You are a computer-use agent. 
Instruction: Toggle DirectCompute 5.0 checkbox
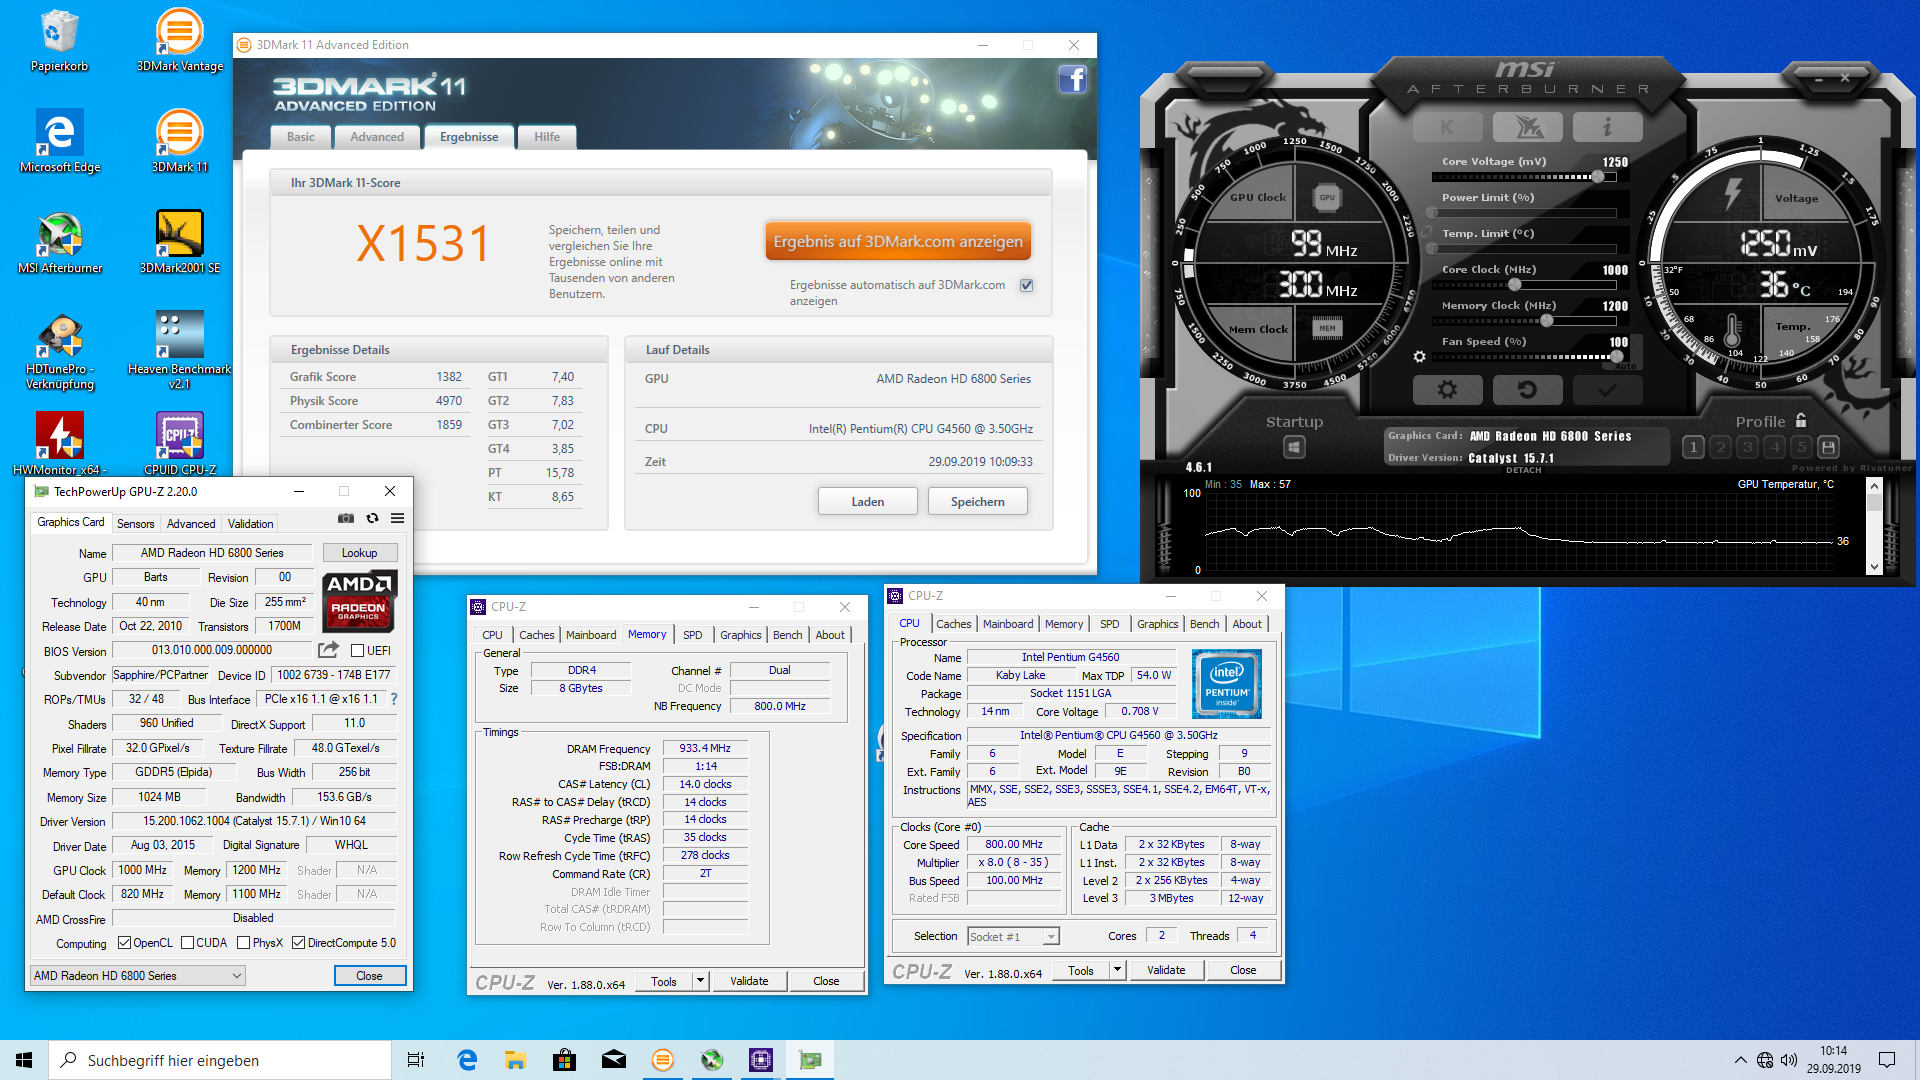[298, 943]
